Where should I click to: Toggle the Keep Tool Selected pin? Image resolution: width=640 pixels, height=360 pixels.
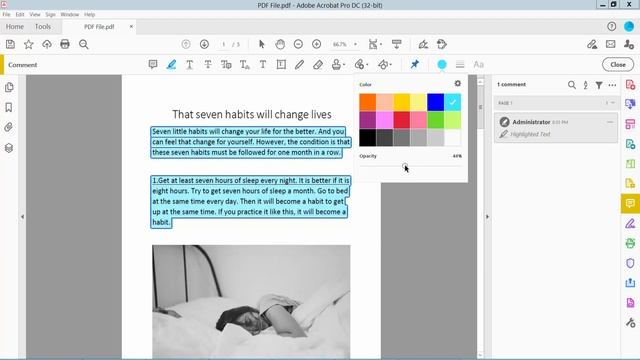[415, 64]
